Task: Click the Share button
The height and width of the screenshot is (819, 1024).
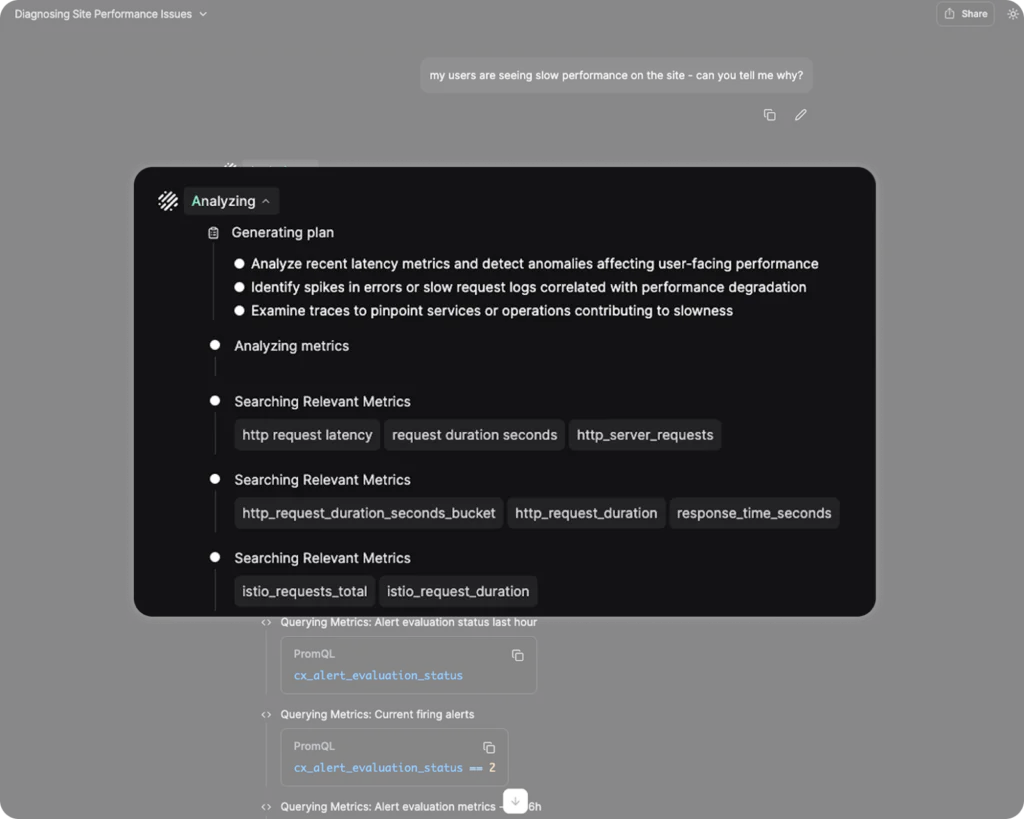Action: (965, 14)
